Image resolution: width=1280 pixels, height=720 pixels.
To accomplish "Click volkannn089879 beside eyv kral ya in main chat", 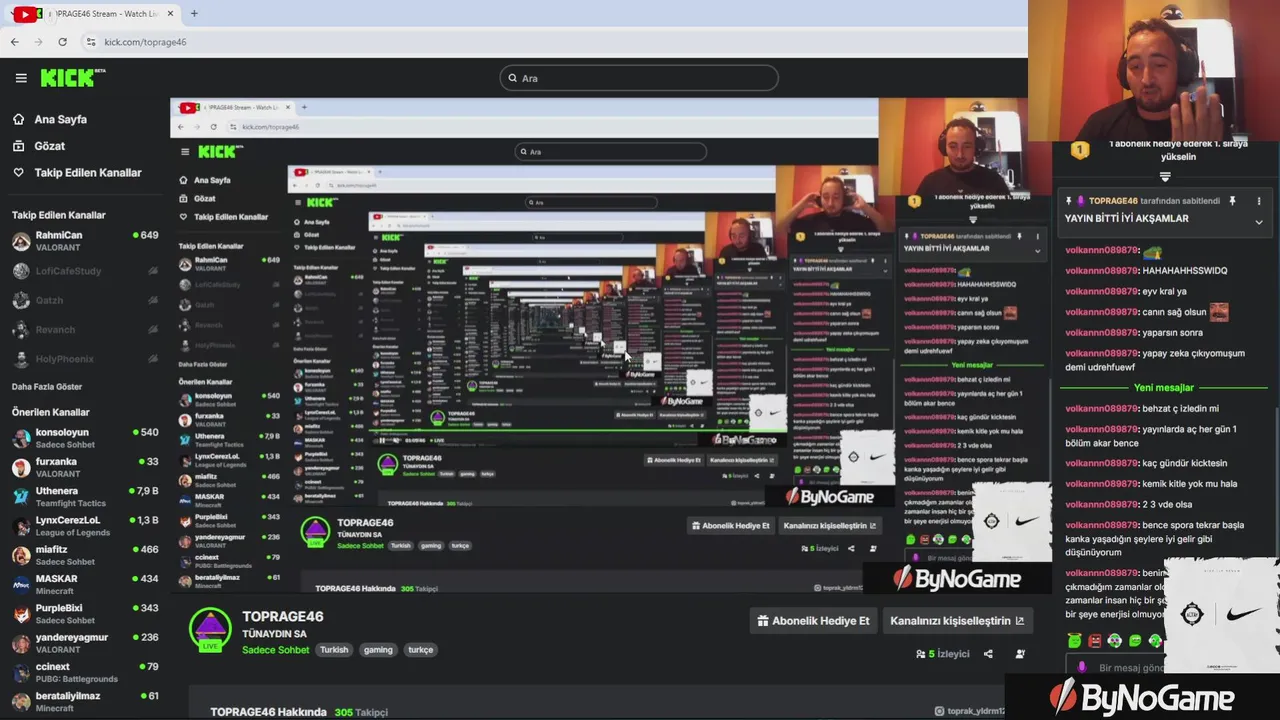I will pos(1101,292).
